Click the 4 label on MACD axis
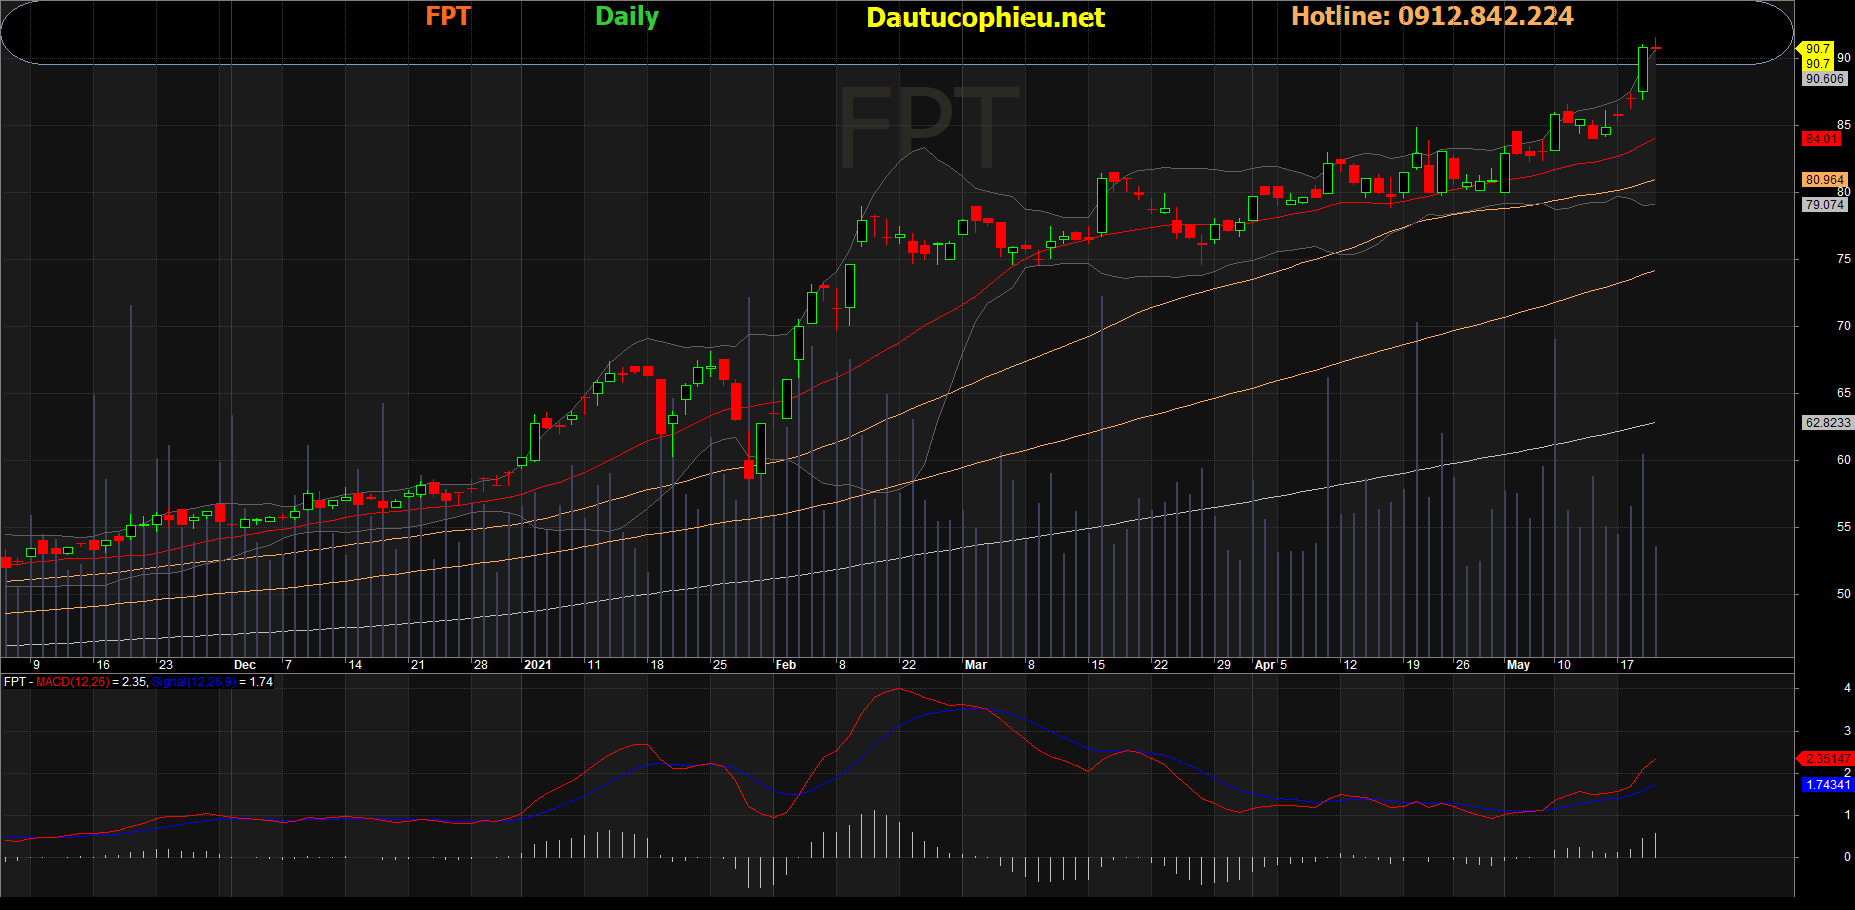 (x=1847, y=688)
